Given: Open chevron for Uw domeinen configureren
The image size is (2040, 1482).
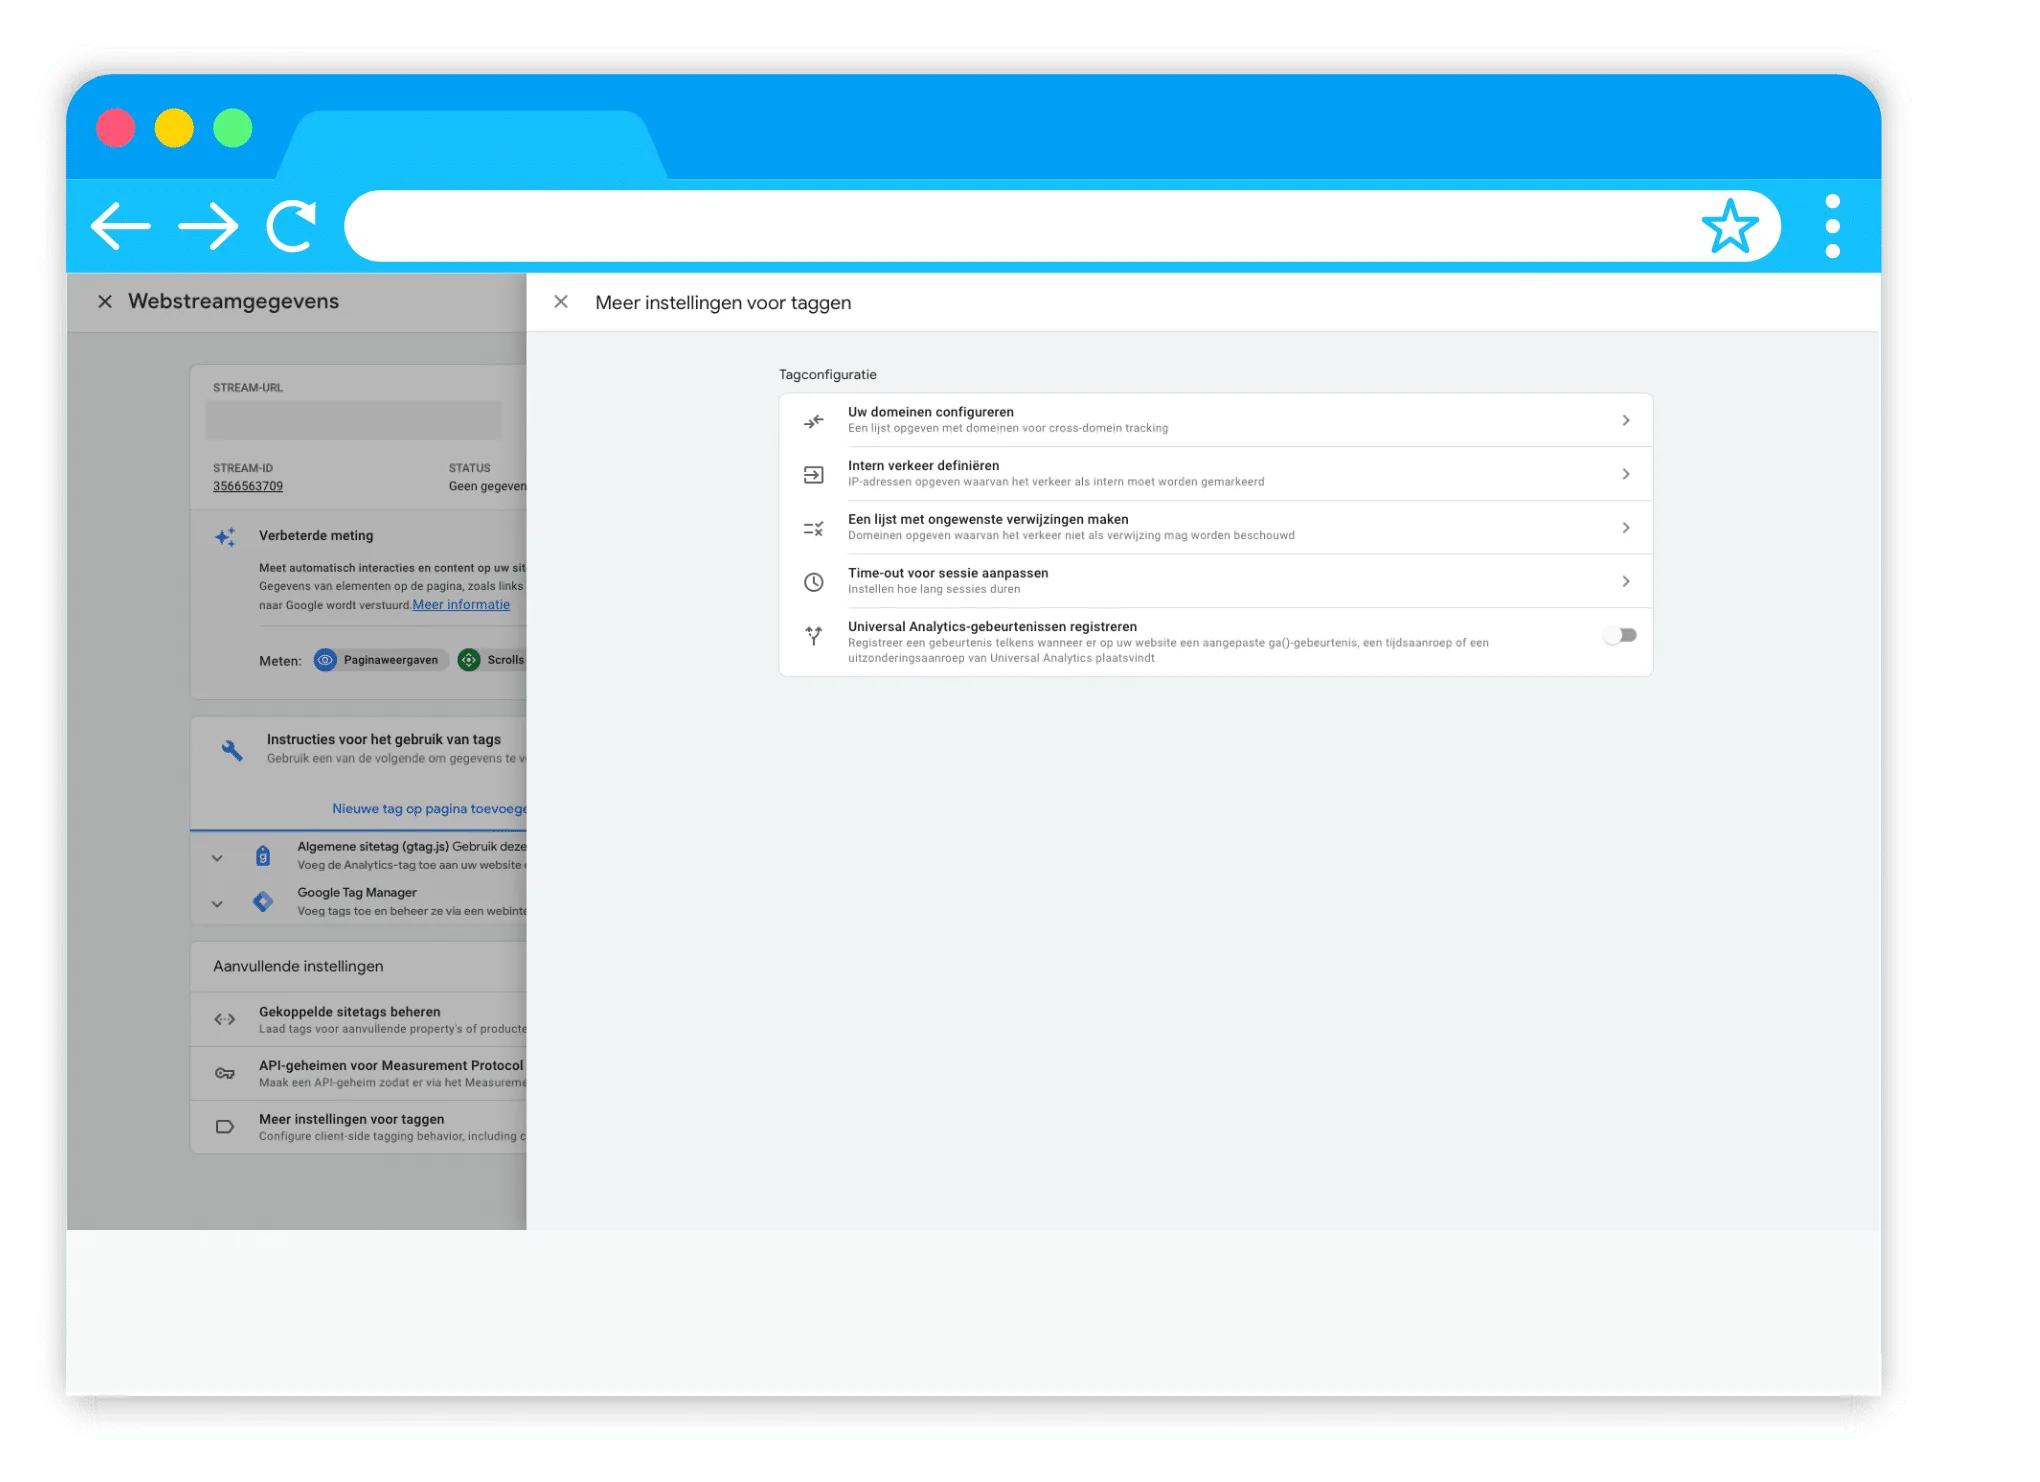Looking at the screenshot, I should [x=1626, y=420].
